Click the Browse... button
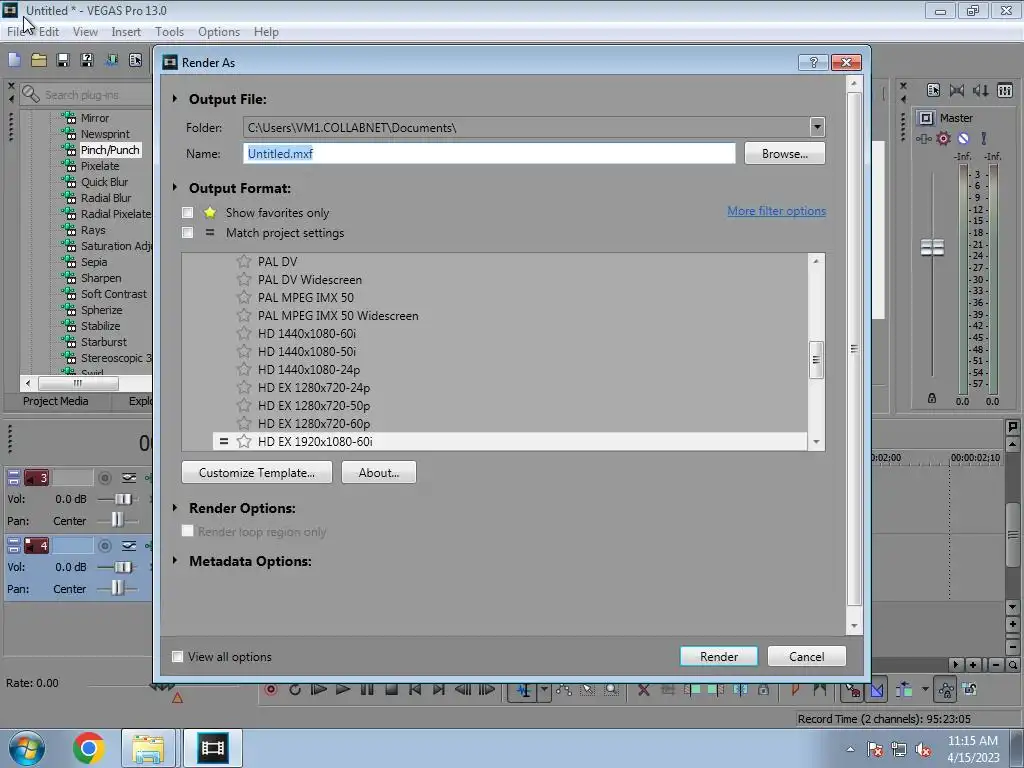The width and height of the screenshot is (1024, 768). coord(784,153)
